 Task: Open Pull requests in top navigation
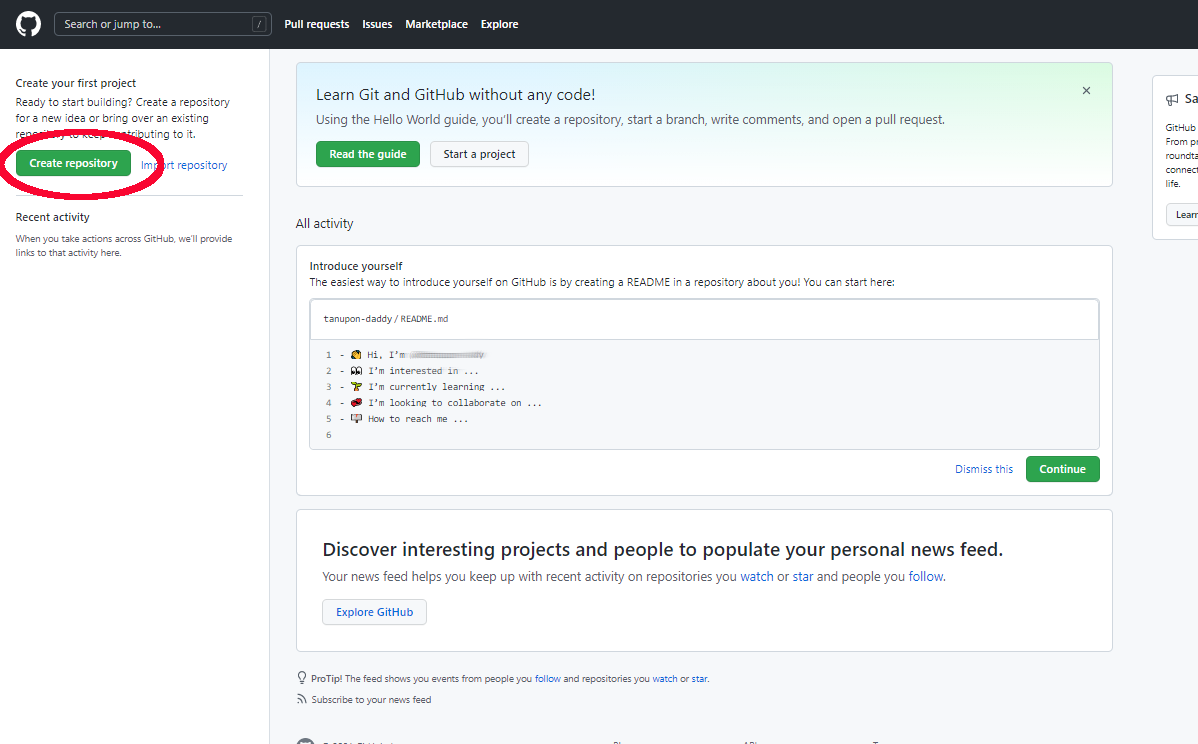pyautogui.click(x=316, y=24)
